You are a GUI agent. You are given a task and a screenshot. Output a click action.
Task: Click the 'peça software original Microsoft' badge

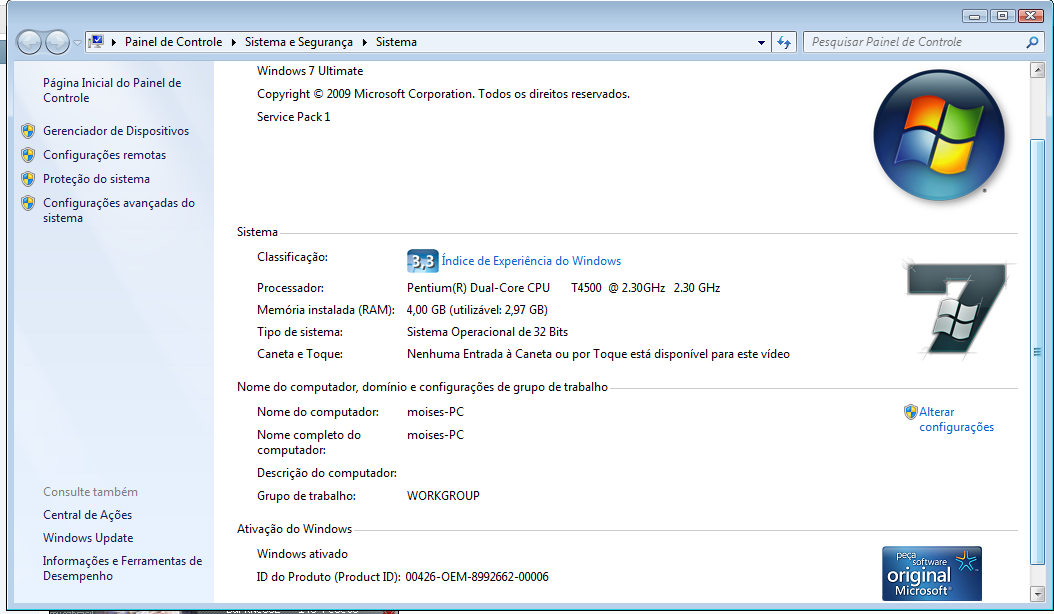[931, 573]
